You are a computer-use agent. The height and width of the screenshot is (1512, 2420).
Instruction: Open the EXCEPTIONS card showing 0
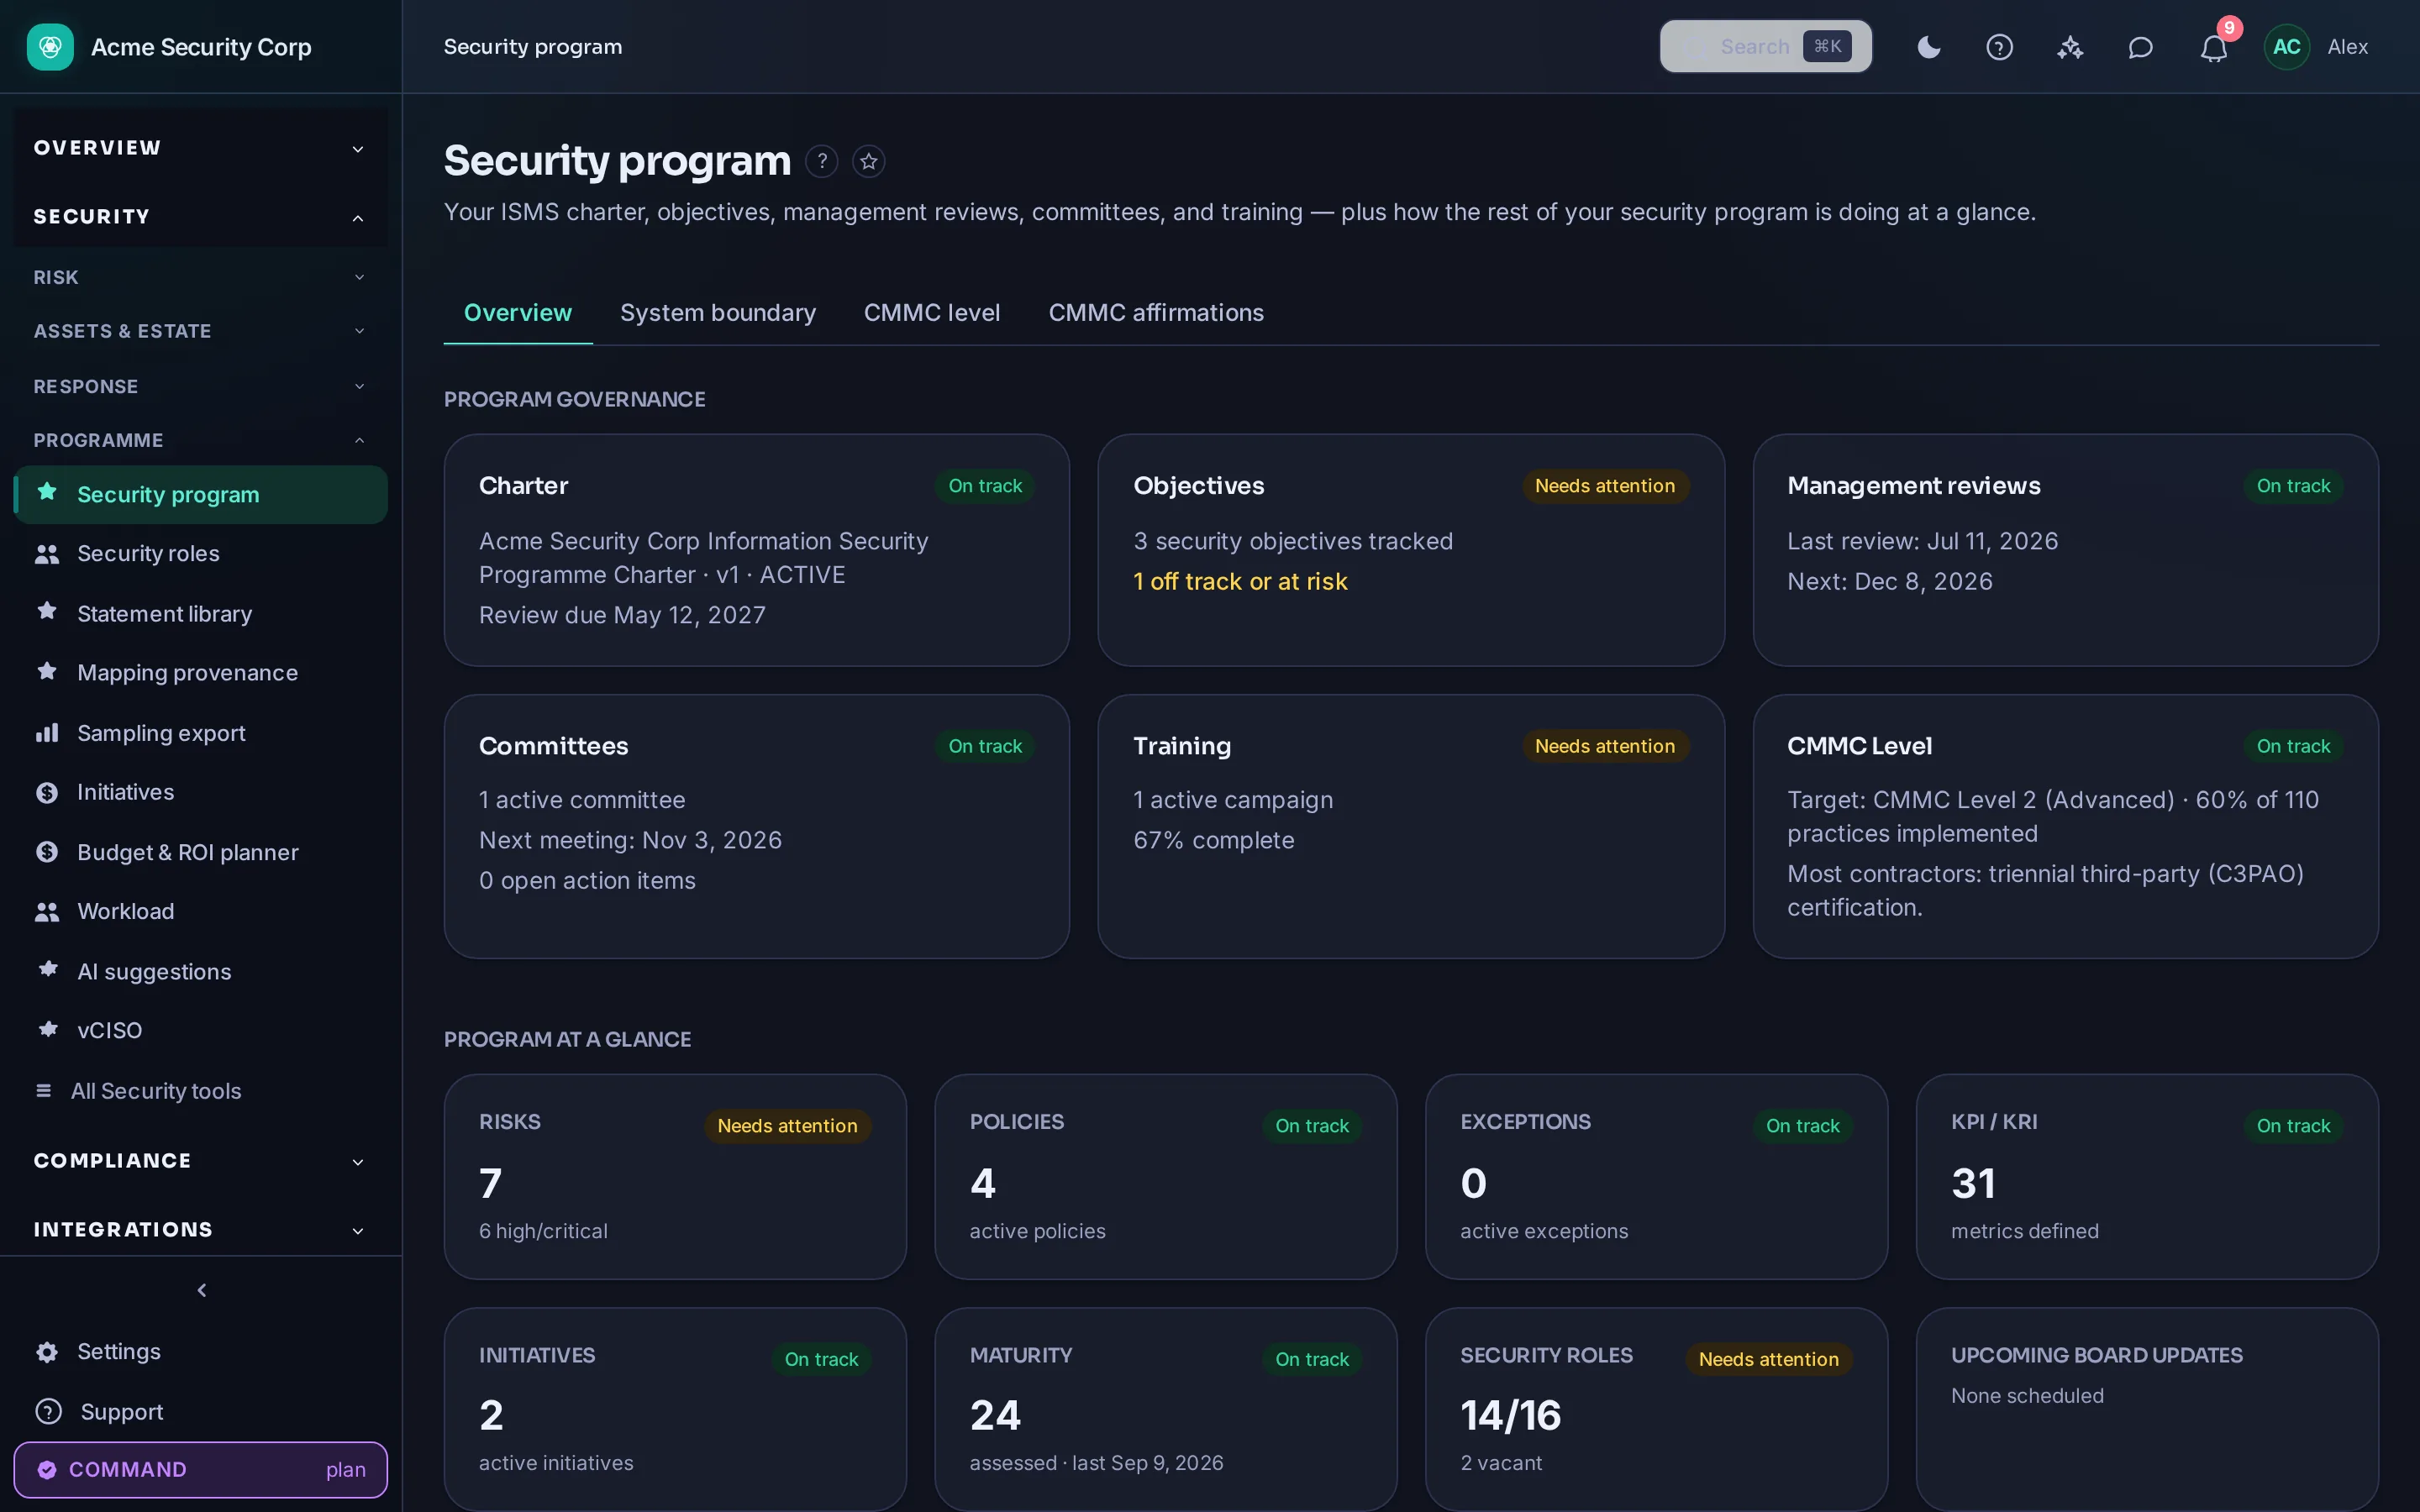pyautogui.click(x=1656, y=1177)
